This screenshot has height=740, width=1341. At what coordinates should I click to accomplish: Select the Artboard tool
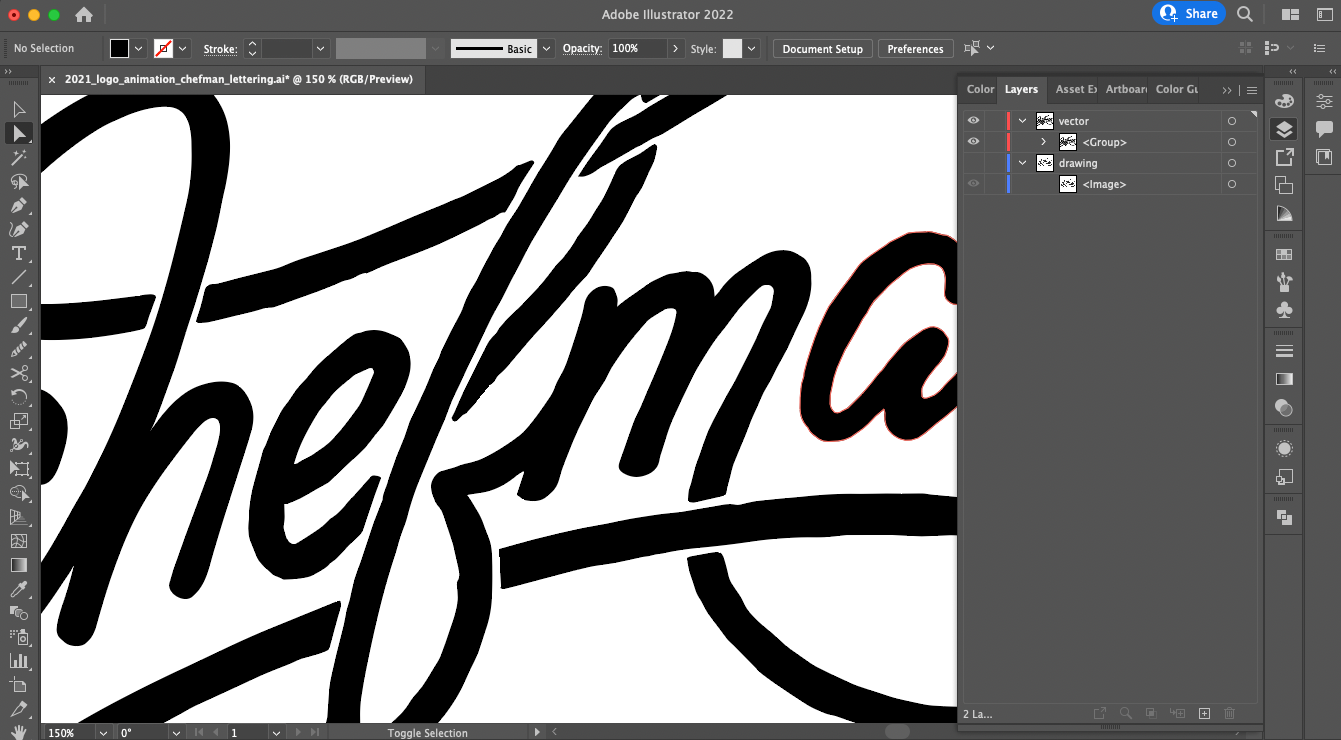(x=19, y=685)
